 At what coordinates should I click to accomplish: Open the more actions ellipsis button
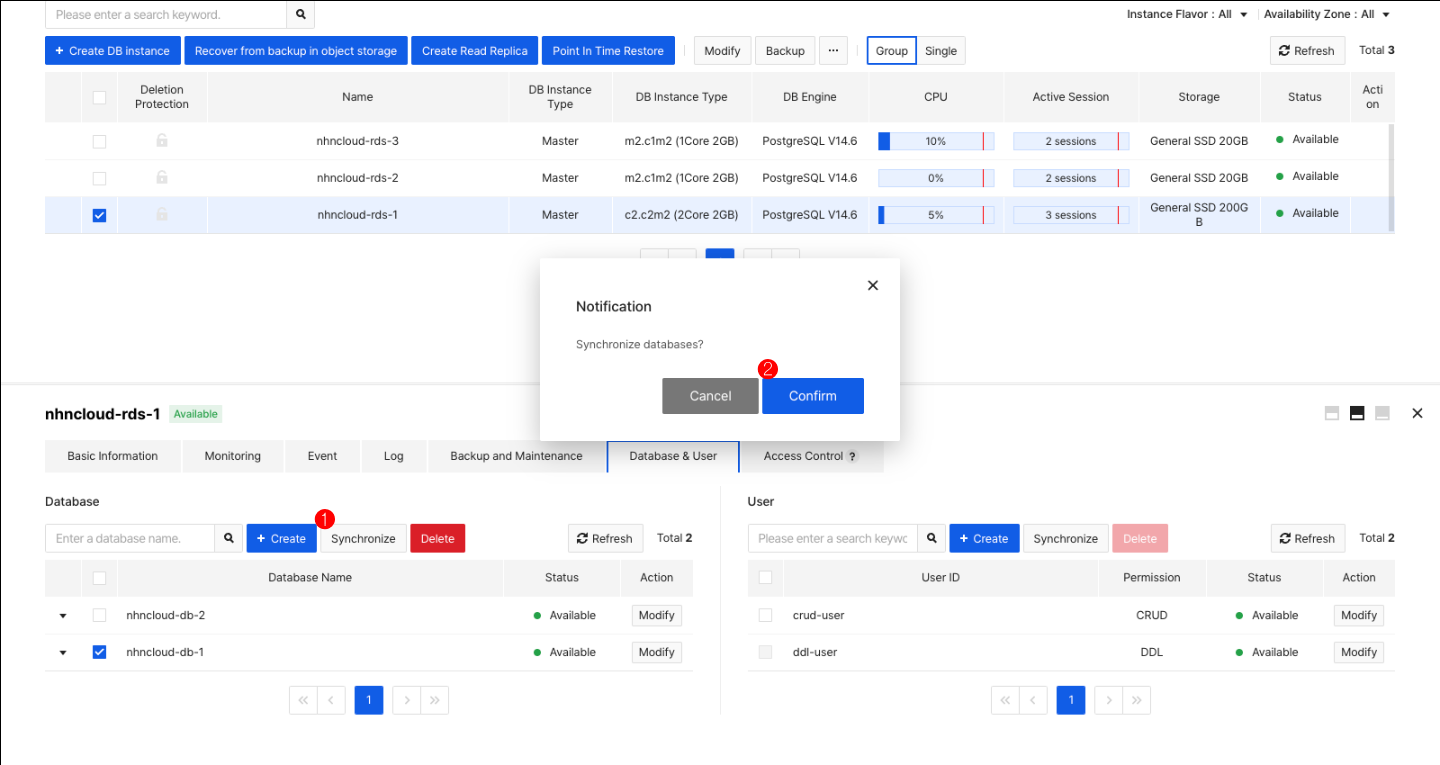click(833, 50)
